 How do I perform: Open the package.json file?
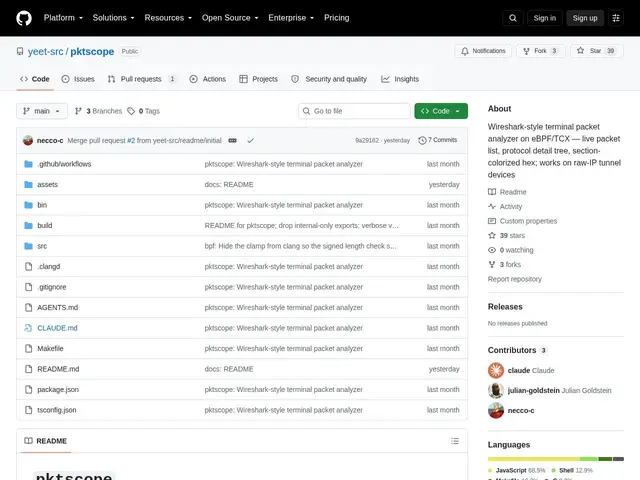point(58,389)
